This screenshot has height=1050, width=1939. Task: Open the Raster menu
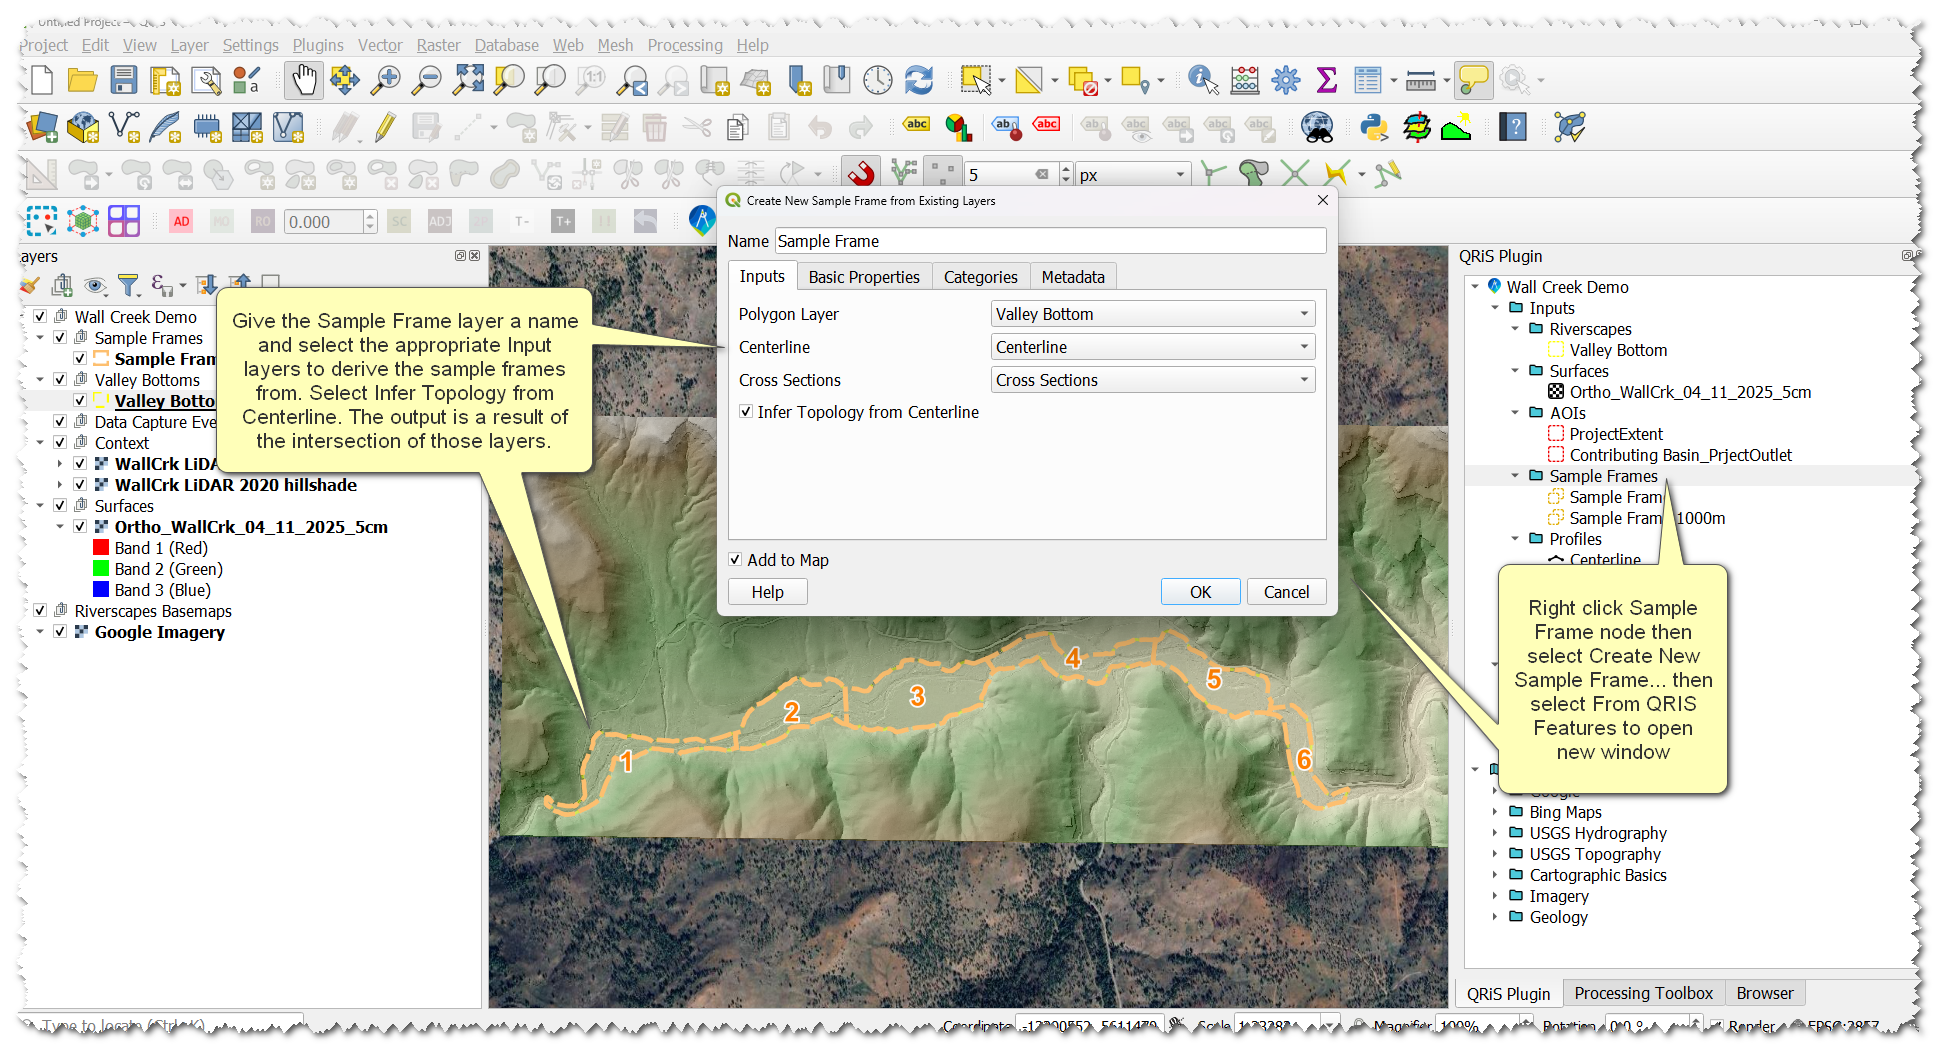438,45
